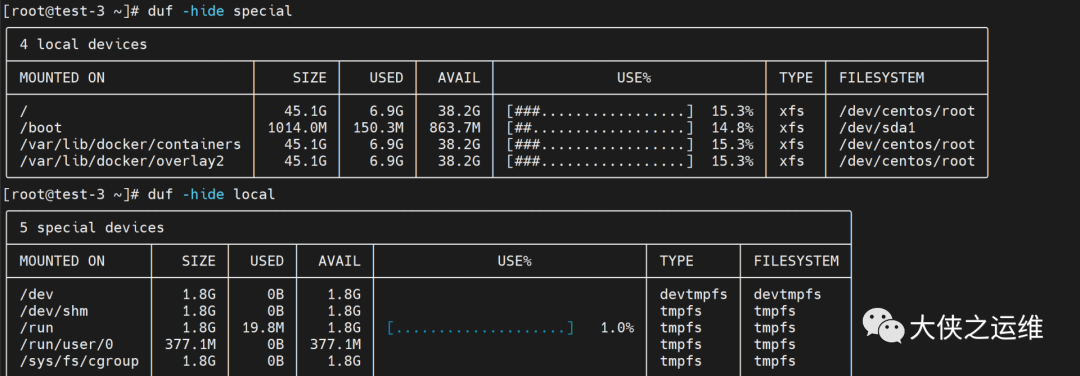Click AVAIL header in local devices table
1080x376 pixels.
click(x=459, y=78)
